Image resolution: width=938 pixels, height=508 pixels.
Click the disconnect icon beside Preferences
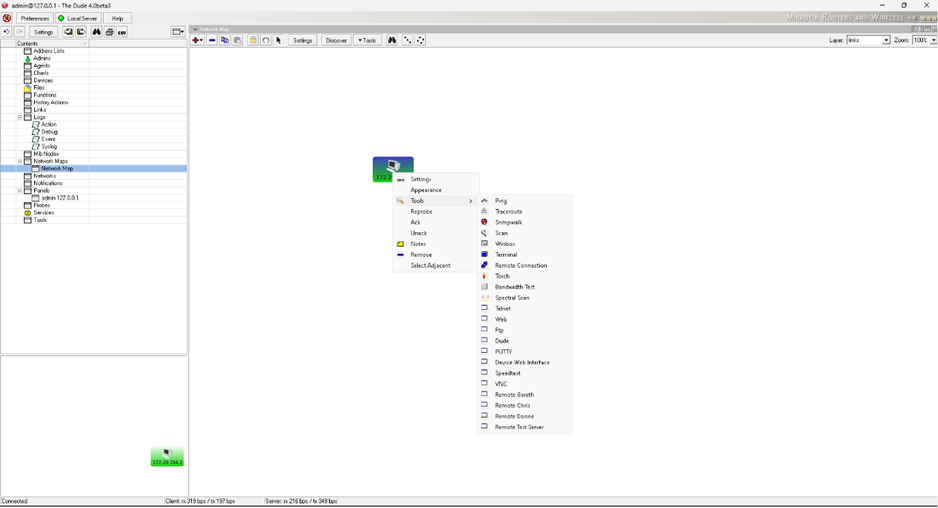coord(7,19)
